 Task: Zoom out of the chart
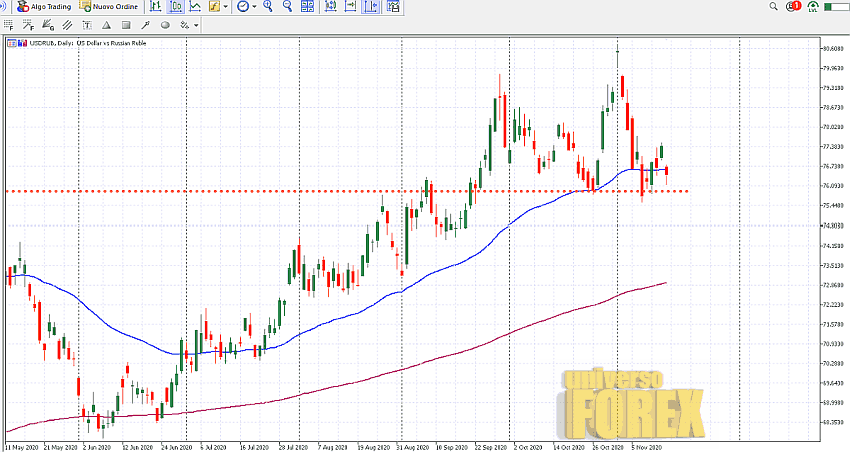click(x=288, y=6)
